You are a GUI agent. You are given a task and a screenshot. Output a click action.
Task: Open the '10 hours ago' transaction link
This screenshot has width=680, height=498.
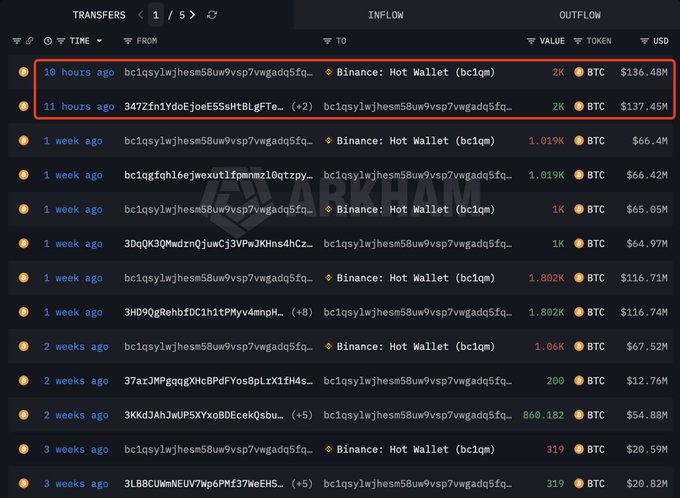pos(79,72)
